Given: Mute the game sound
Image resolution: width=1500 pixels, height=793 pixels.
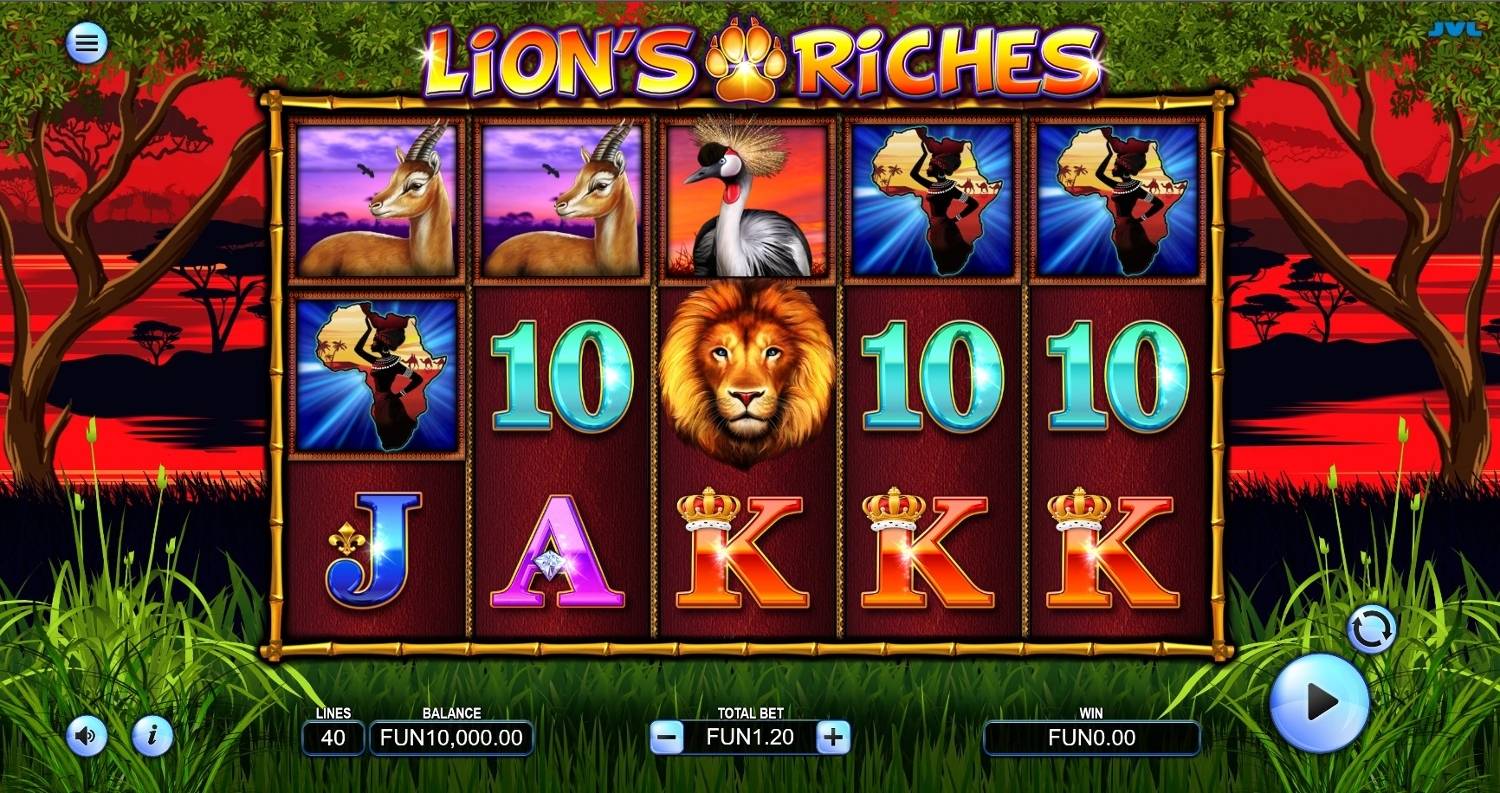Looking at the screenshot, I should pyautogui.click(x=87, y=737).
